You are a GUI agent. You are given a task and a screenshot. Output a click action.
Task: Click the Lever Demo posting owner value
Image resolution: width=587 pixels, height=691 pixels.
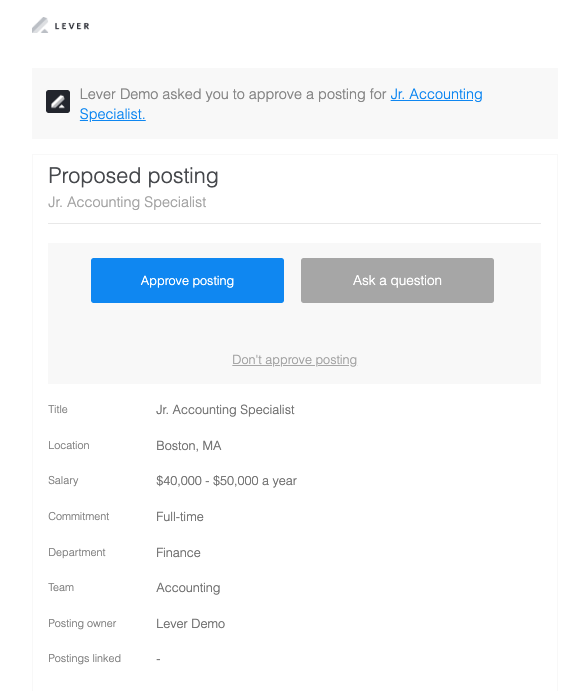coord(190,624)
